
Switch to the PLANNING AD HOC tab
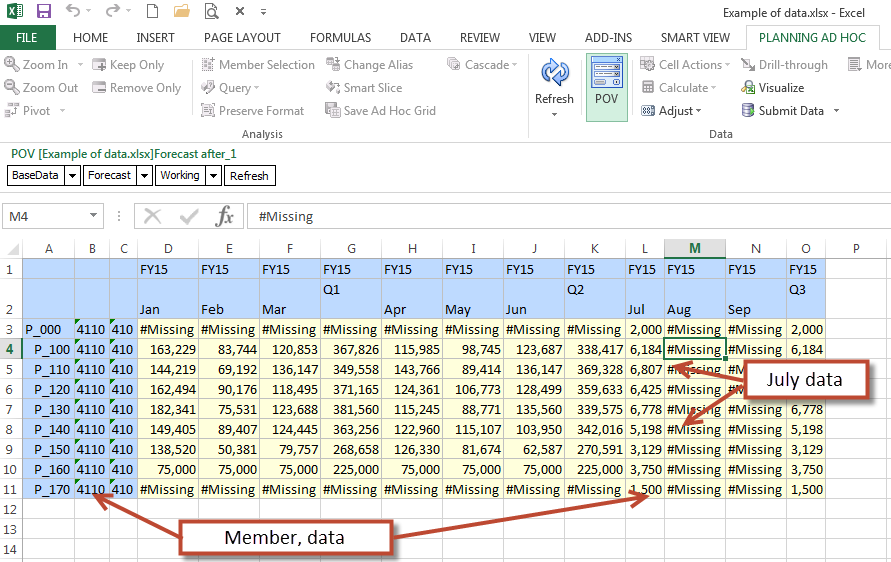812,38
